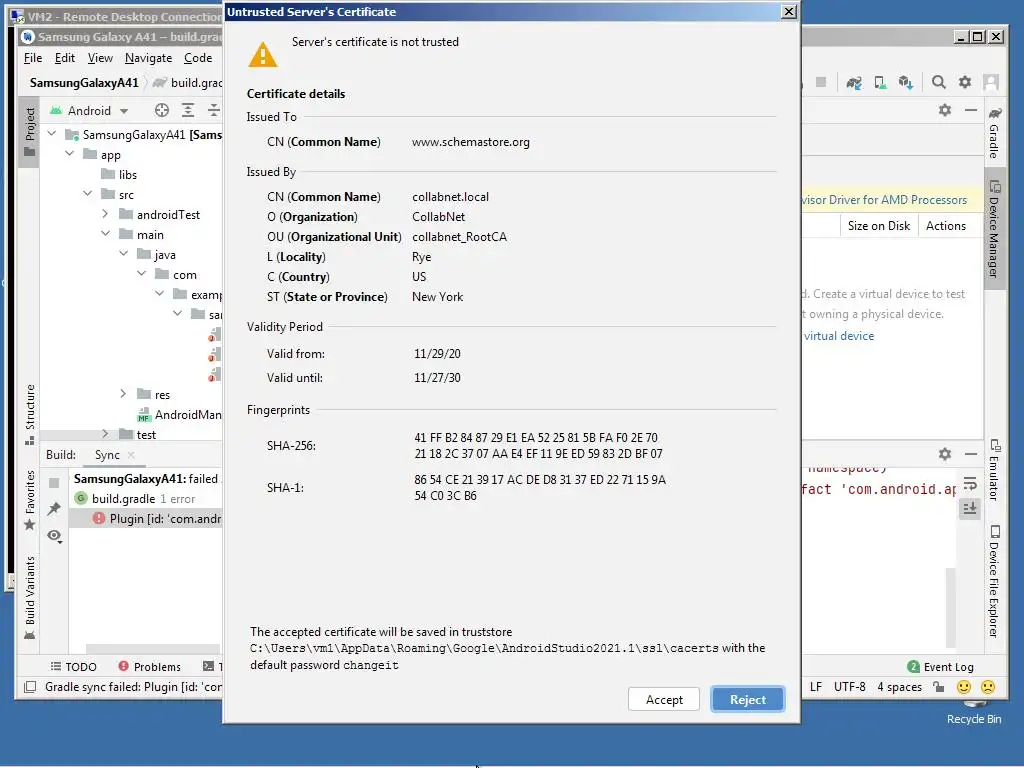Viewport: 1024px width, 768px height.
Task: Open the Event Log
Action: pos(940,667)
